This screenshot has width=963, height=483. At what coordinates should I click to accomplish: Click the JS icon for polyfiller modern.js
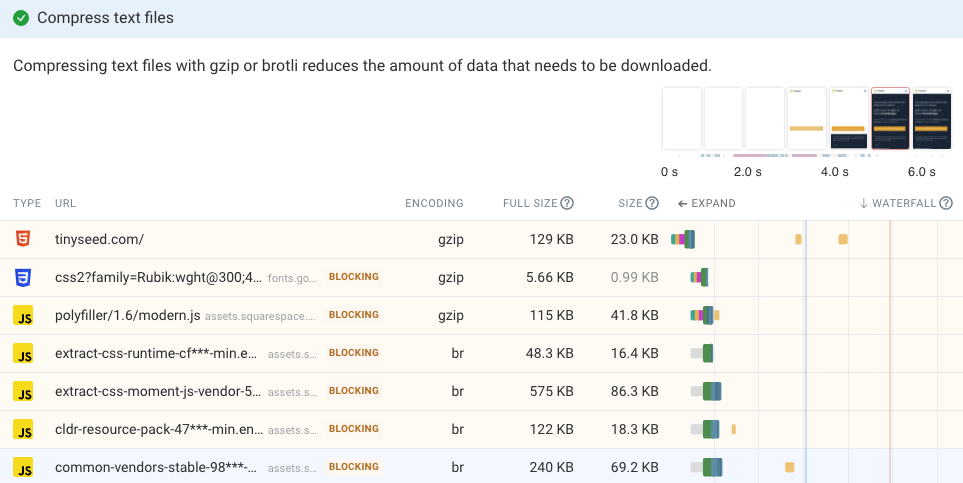(23, 315)
